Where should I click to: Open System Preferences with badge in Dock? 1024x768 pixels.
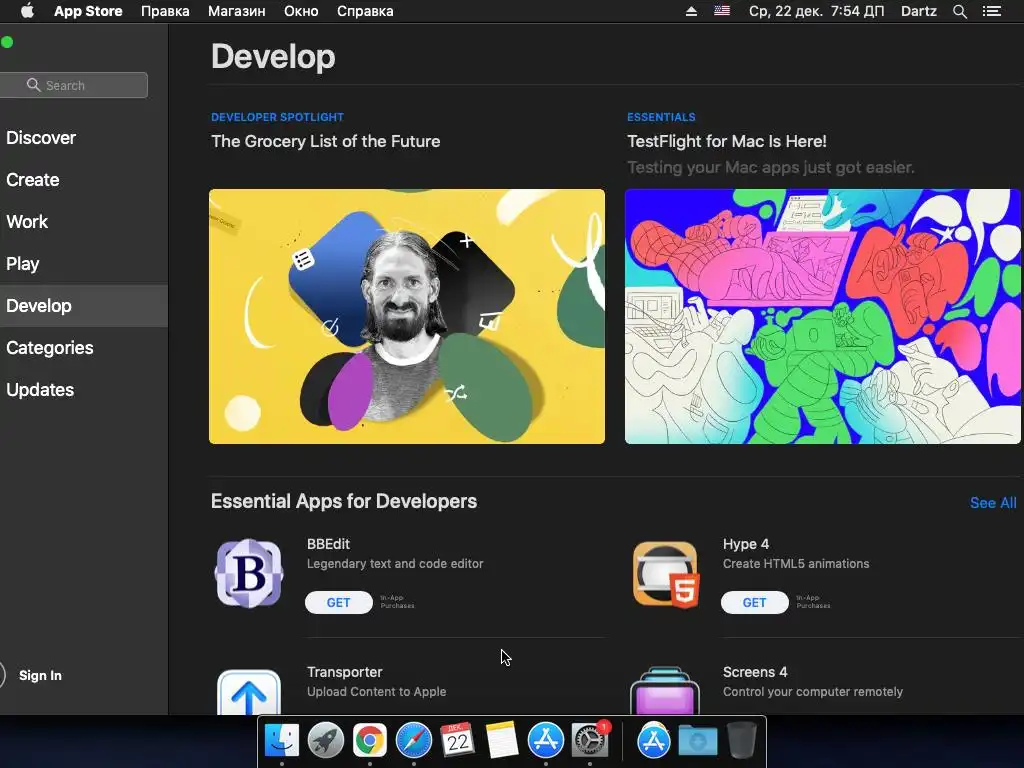click(590, 740)
